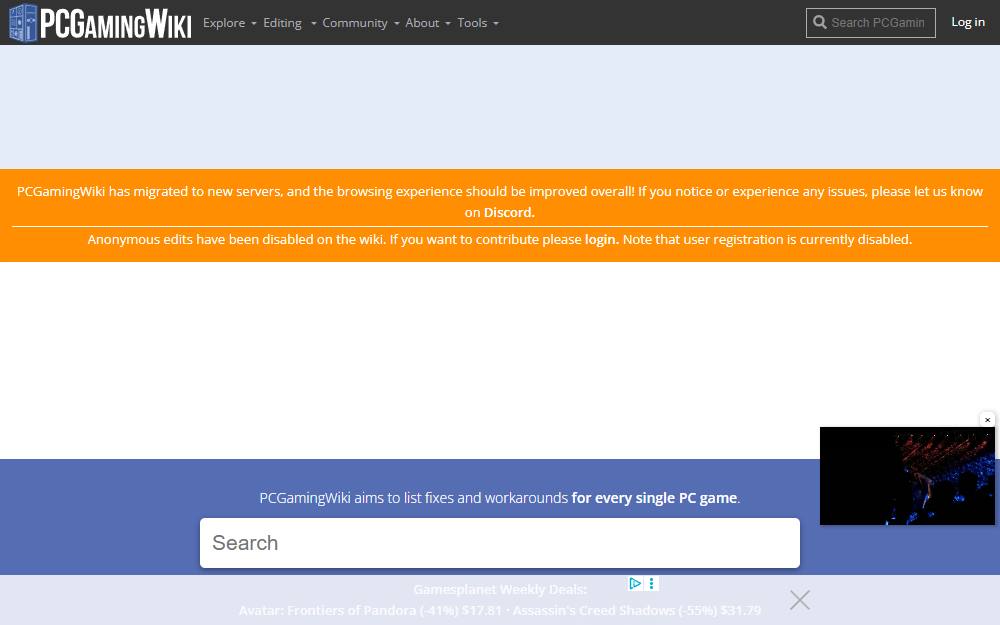Click the PCGamingWiki logo

(100, 22)
